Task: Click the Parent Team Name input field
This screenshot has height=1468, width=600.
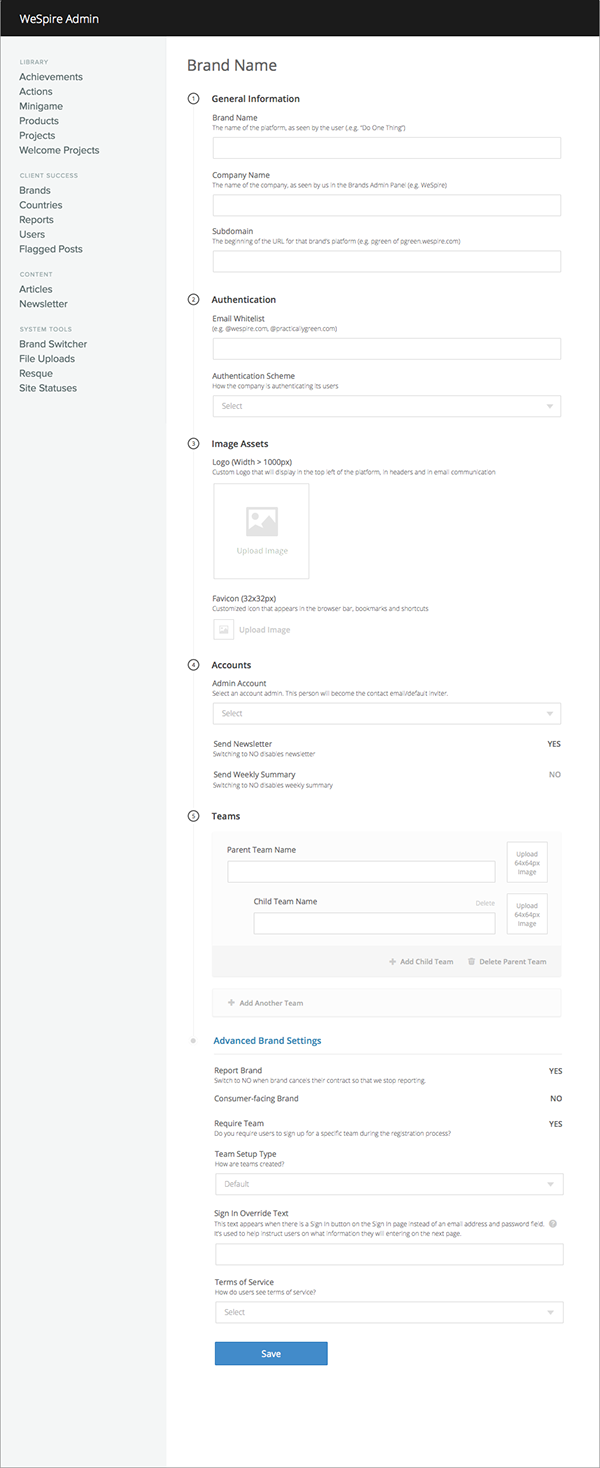Action: click(x=362, y=871)
